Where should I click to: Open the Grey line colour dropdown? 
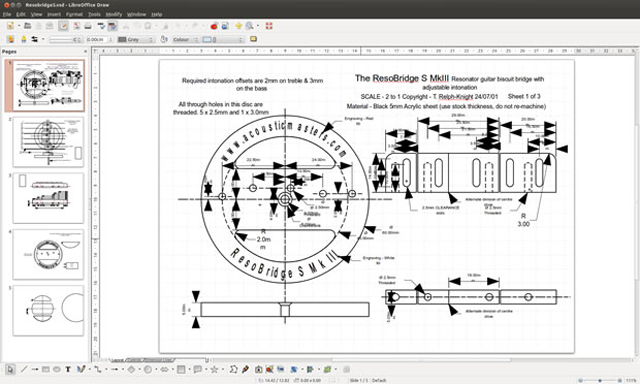(x=136, y=40)
